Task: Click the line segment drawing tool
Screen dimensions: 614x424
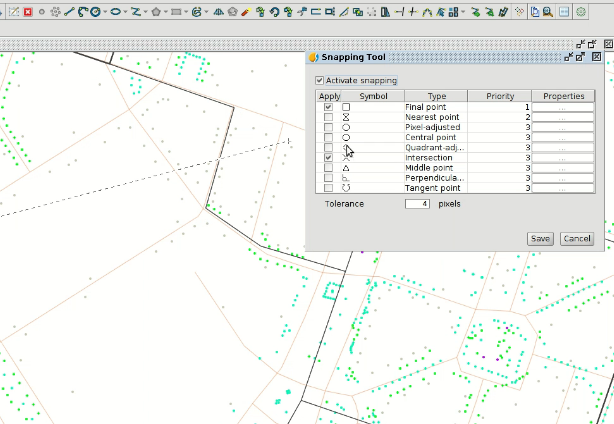Action: tap(71, 12)
